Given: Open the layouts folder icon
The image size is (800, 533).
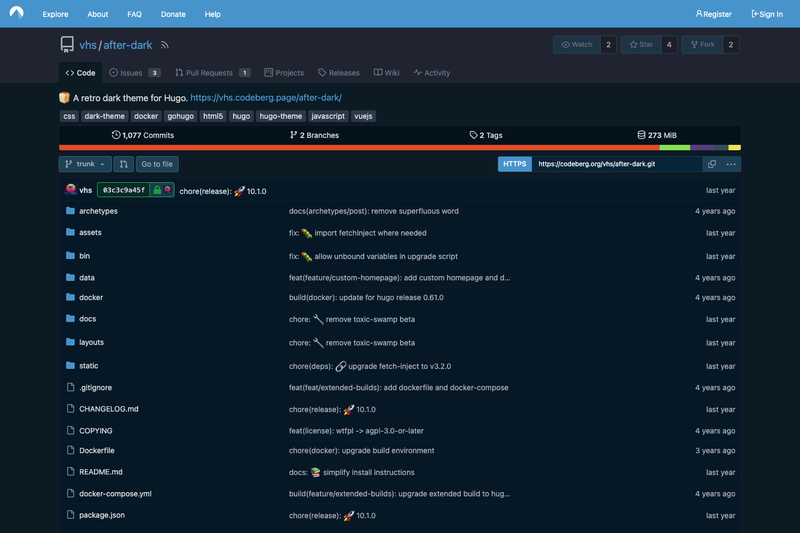Looking at the screenshot, I should tap(70, 342).
